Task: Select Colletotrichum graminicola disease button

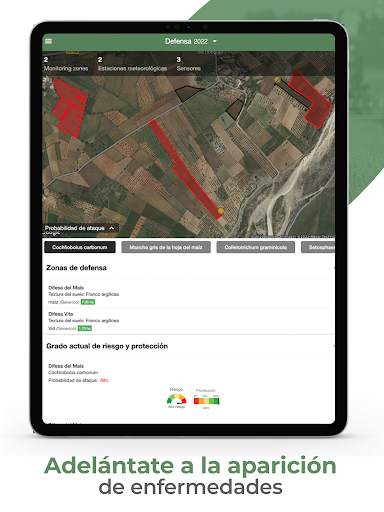Action: pyautogui.click(x=255, y=247)
